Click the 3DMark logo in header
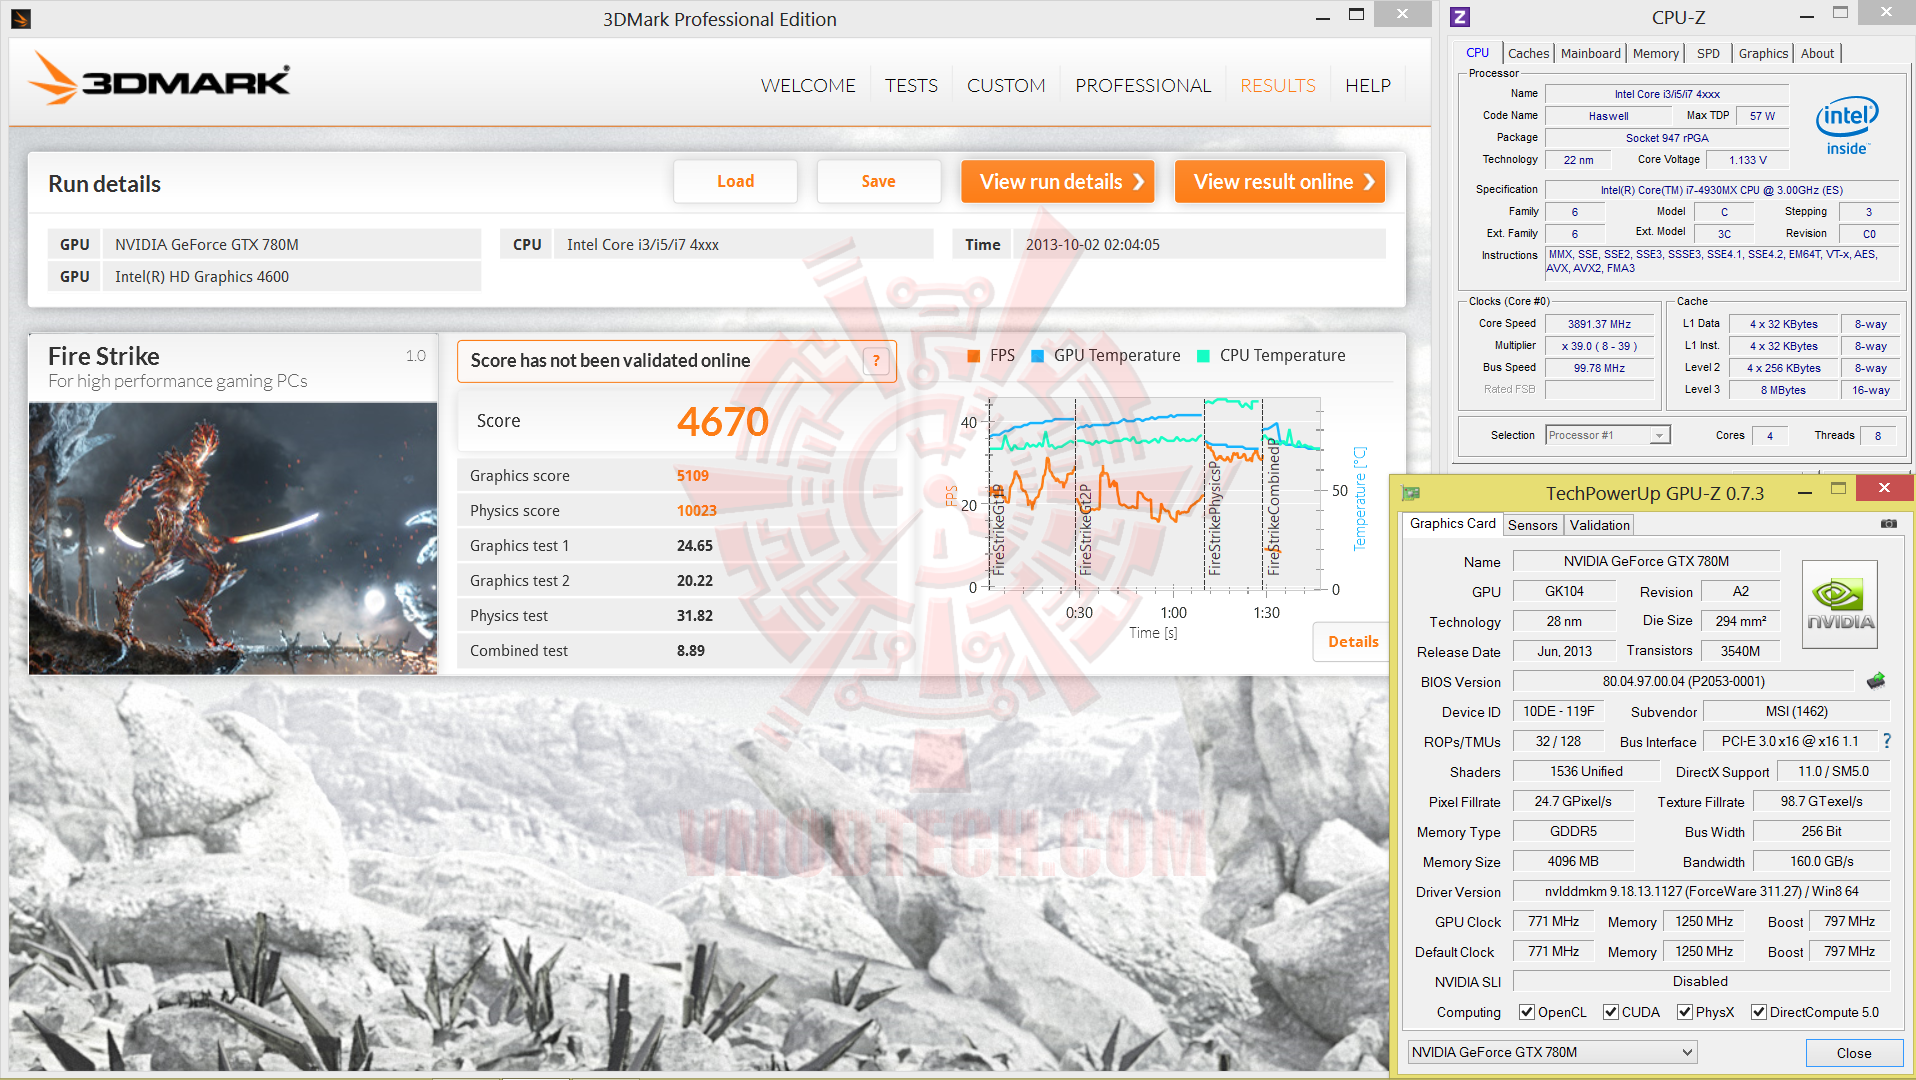1916x1080 pixels. [160, 79]
